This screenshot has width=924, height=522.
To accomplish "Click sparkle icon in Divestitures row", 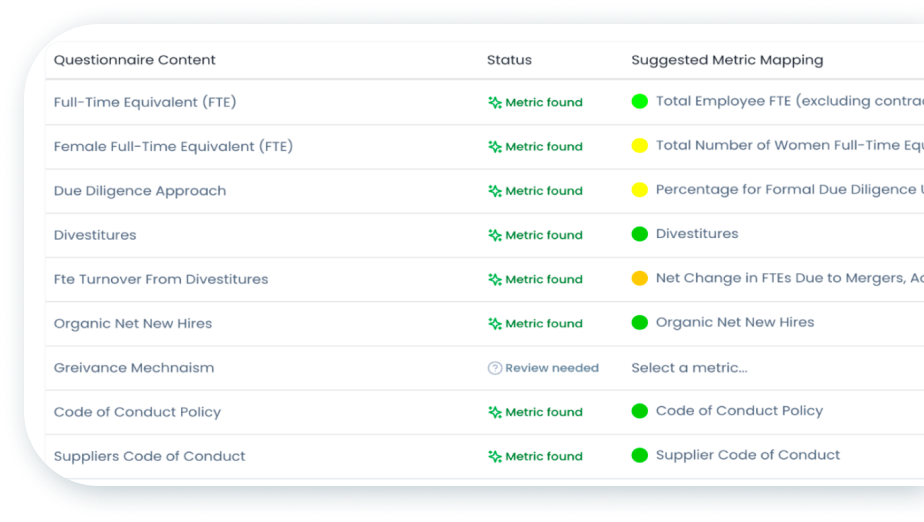I will pyautogui.click(x=494, y=235).
